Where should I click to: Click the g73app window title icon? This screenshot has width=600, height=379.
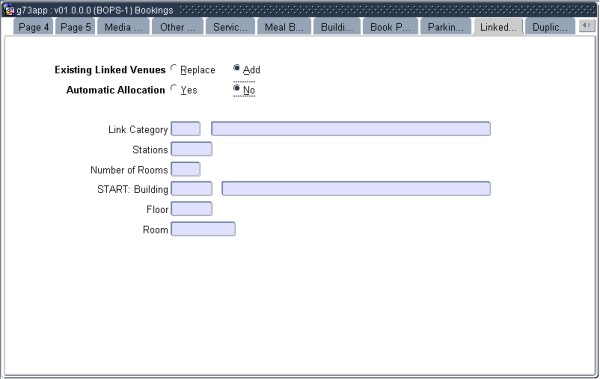pyautogui.click(x=8, y=10)
